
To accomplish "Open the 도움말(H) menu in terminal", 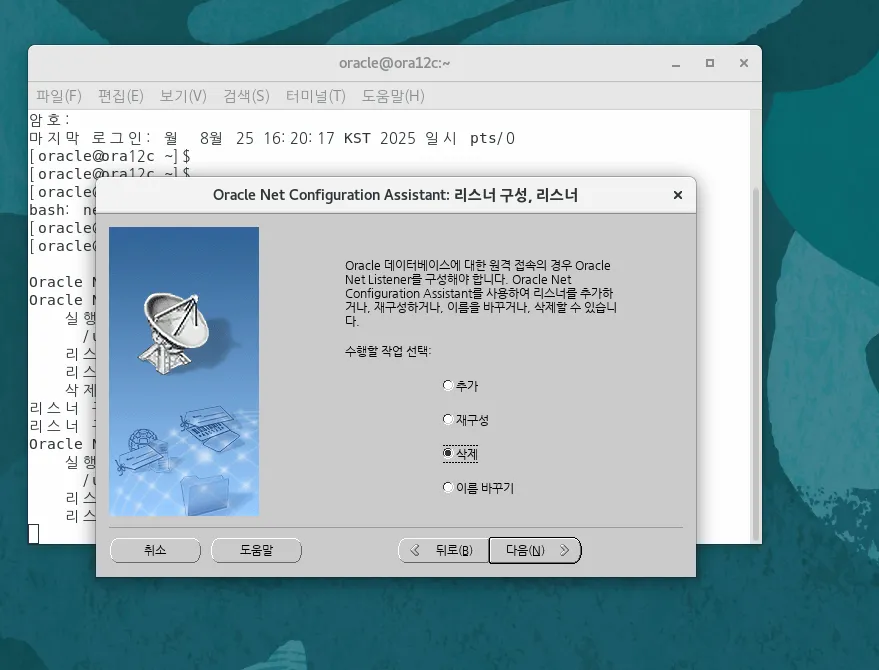I will (x=392, y=96).
